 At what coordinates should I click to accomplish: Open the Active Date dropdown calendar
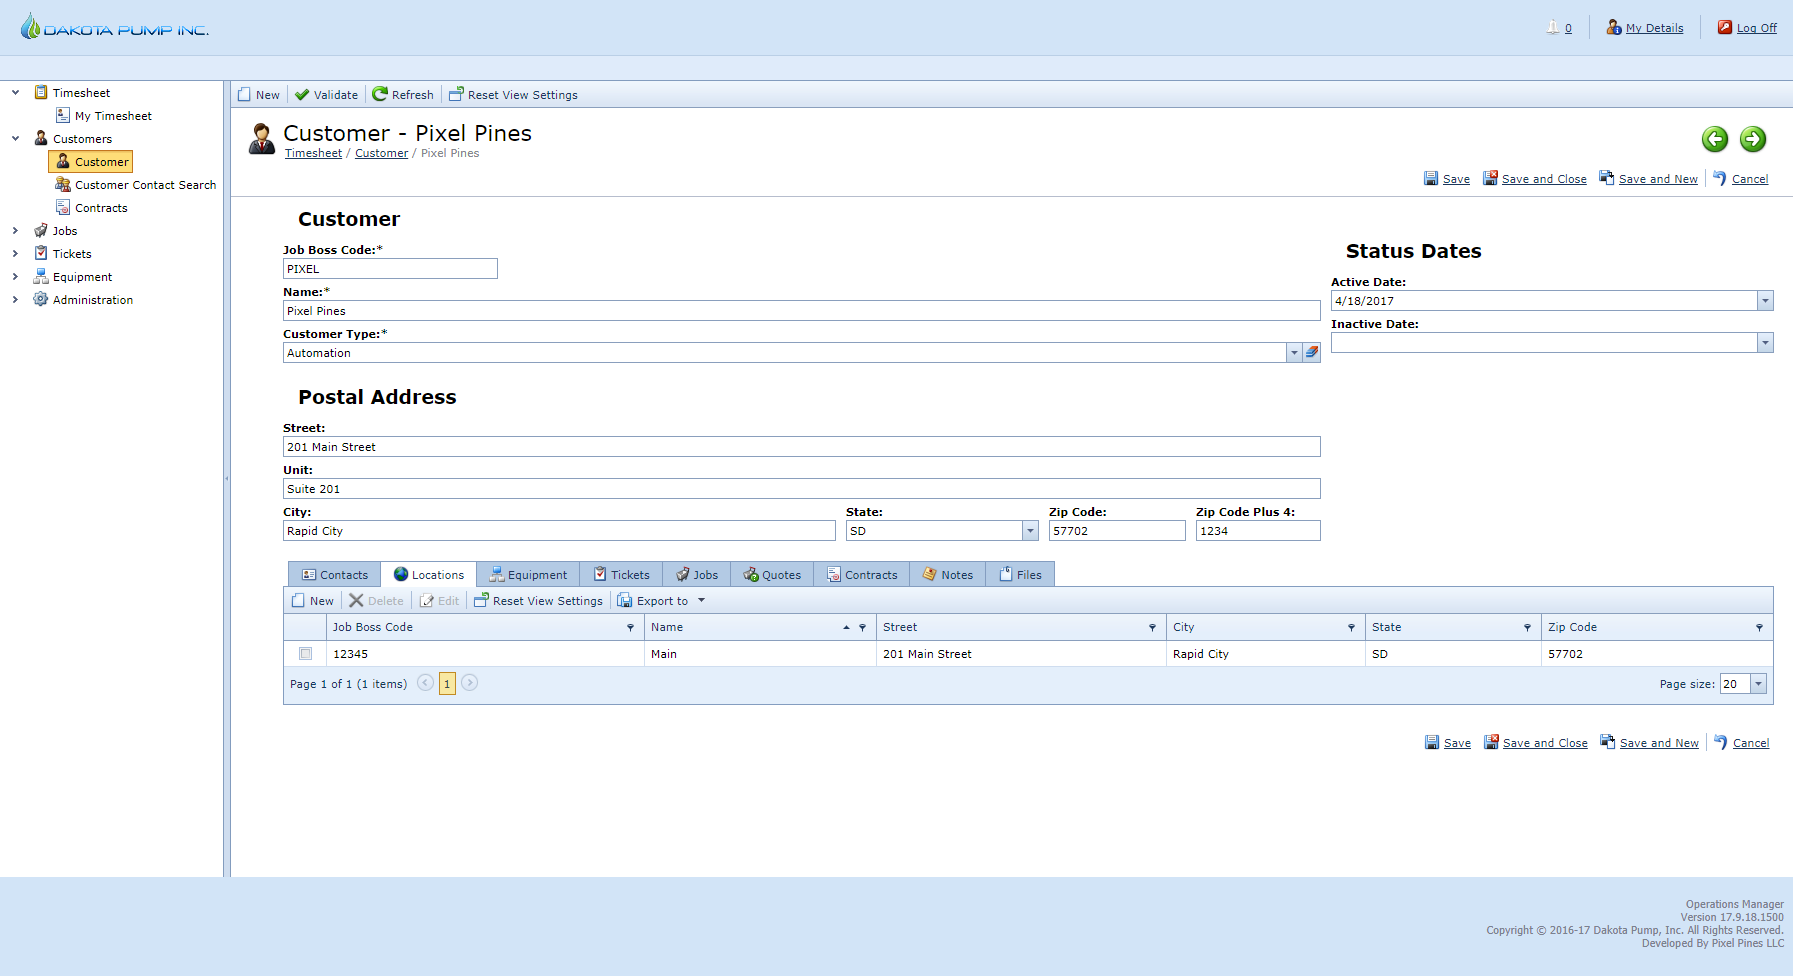(1765, 301)
